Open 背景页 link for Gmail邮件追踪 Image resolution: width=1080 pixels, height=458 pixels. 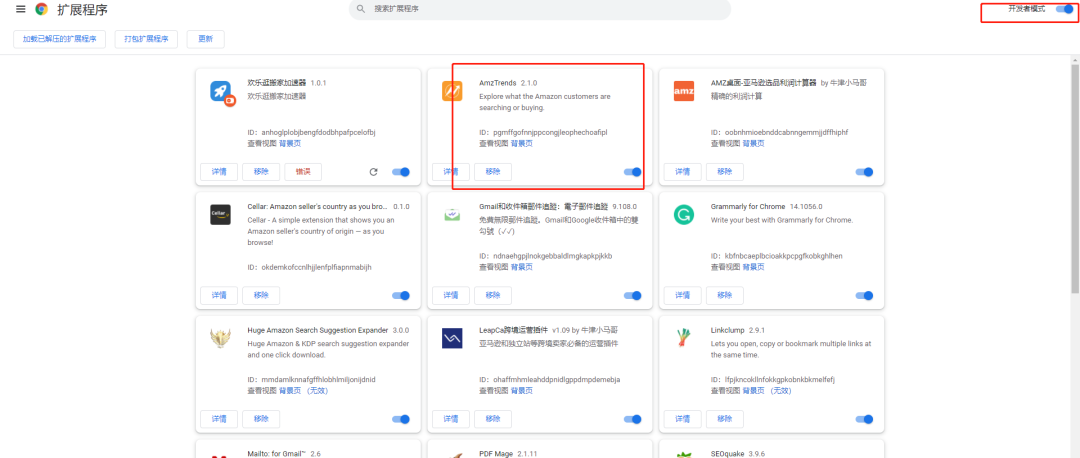[521, 267]
